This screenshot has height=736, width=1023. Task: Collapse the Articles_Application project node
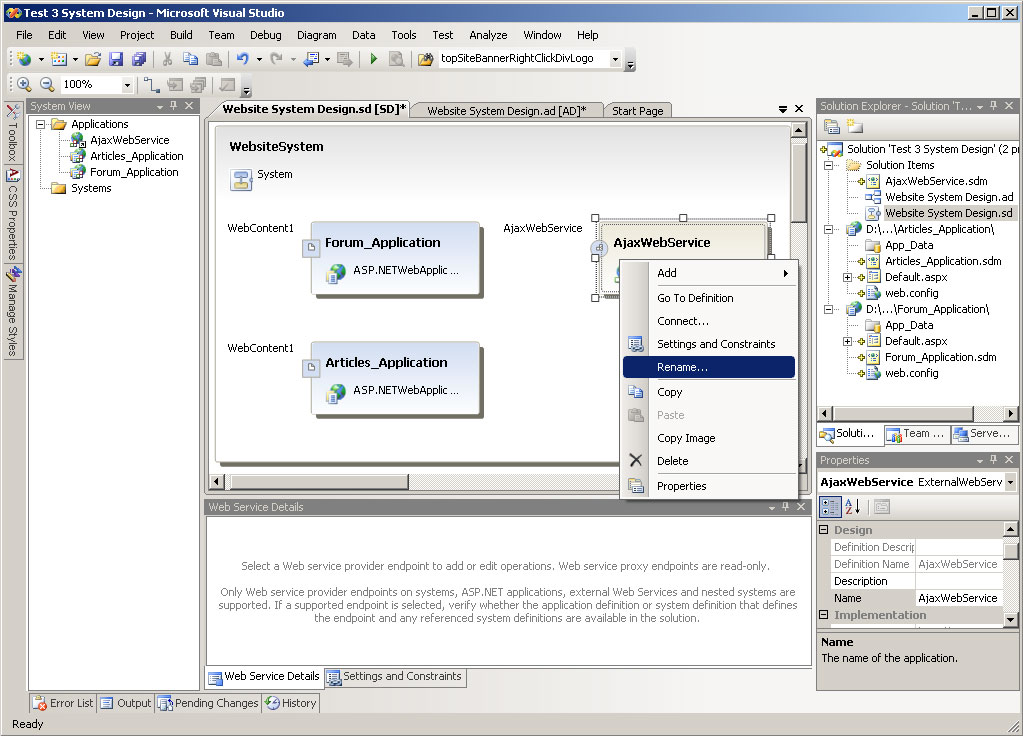pyautogui.click(x=828, y=229)
